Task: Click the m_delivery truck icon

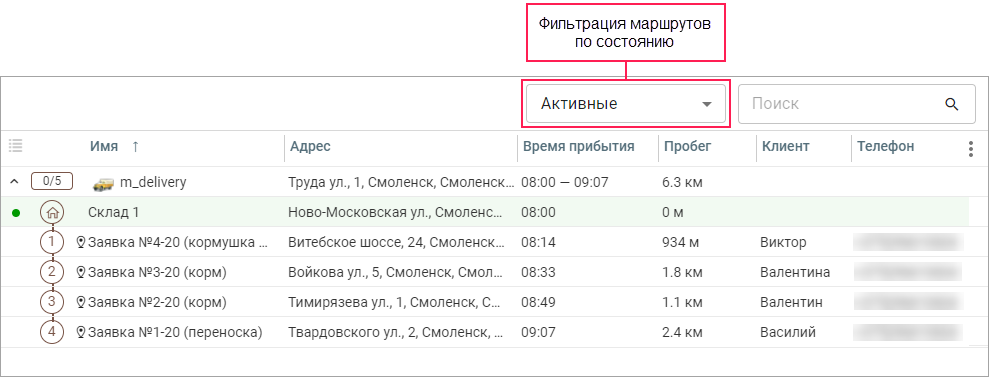Action: point(104,183)
